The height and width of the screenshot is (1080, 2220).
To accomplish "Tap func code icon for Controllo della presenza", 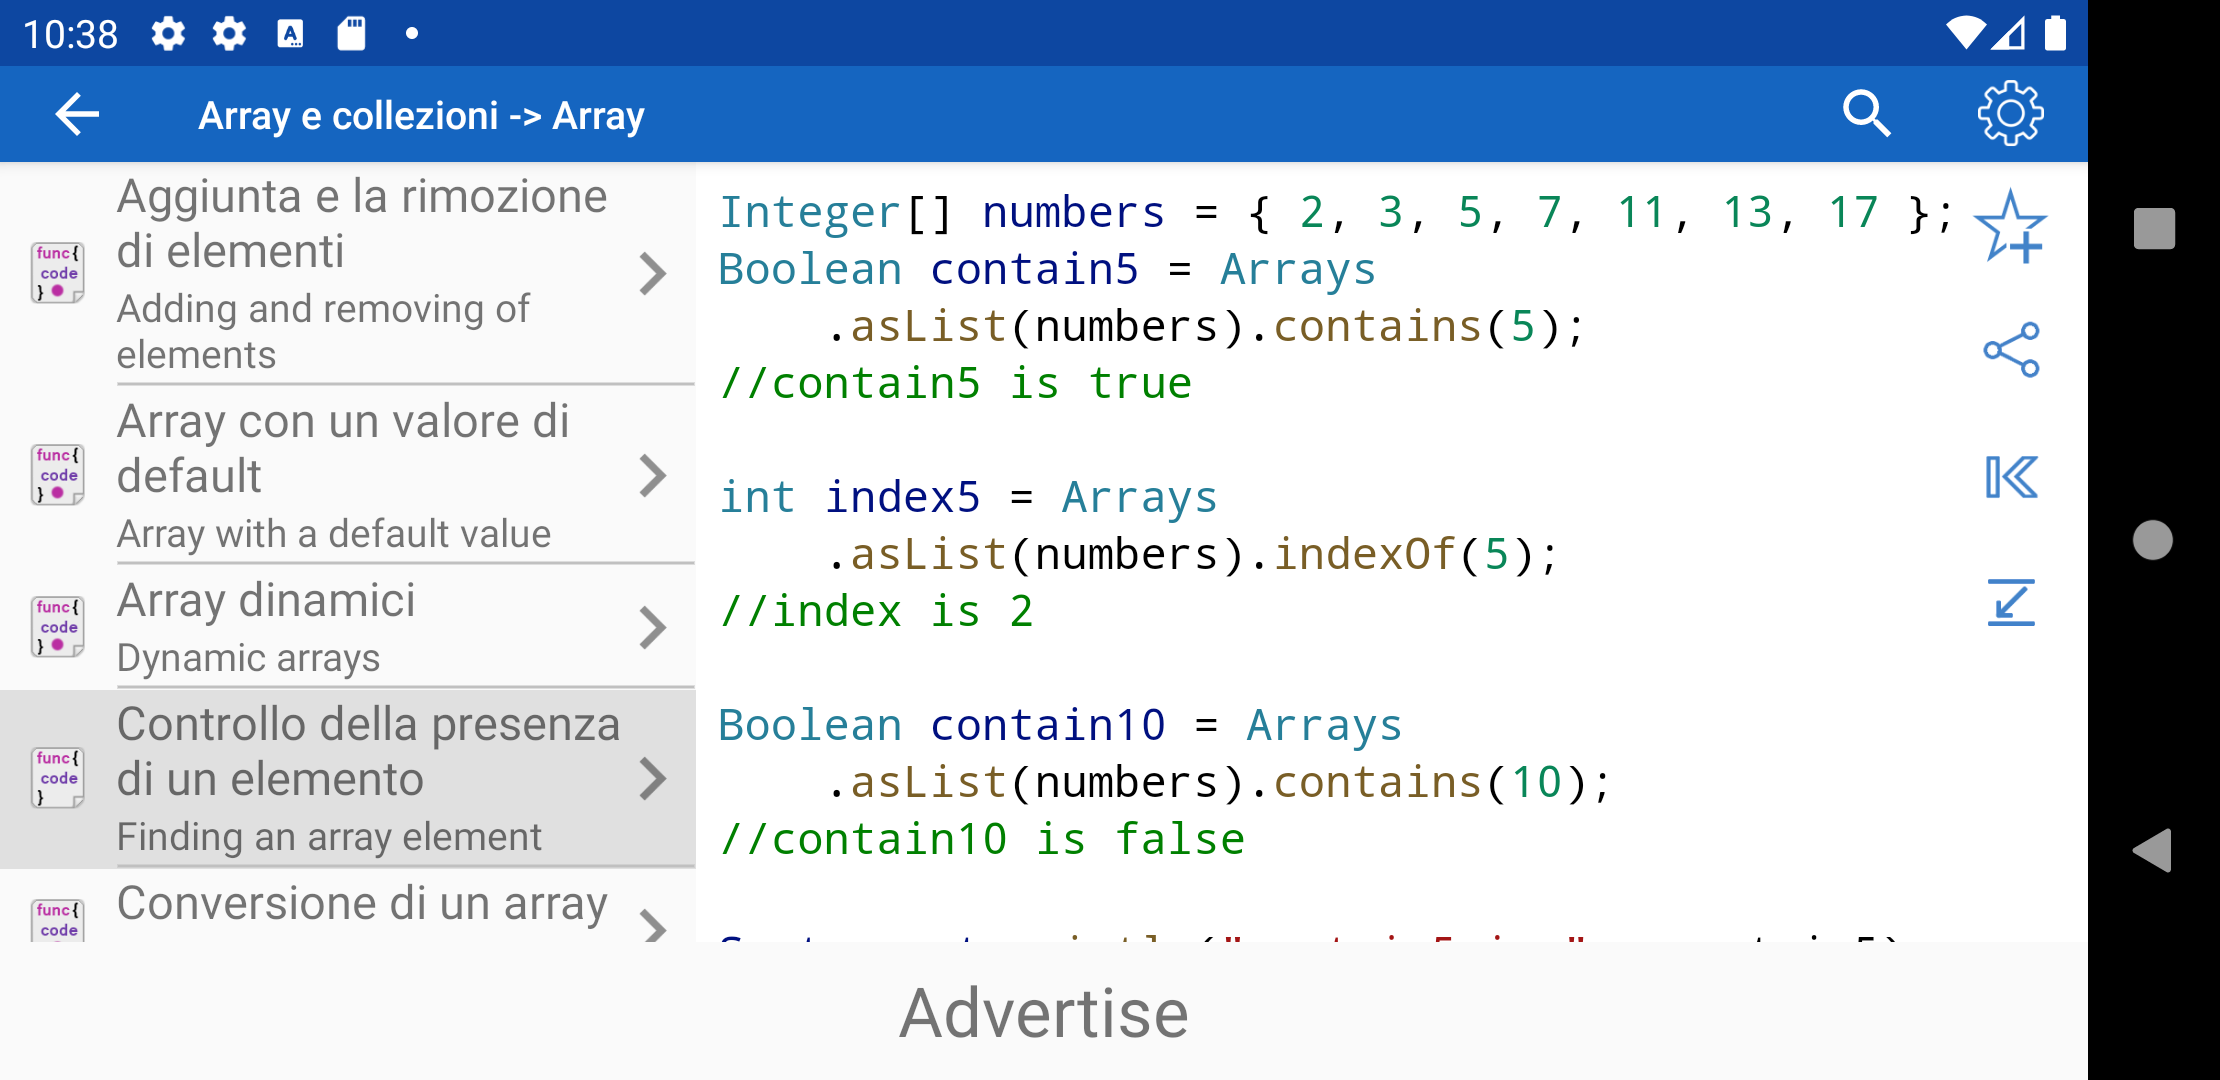I will 57,777.
